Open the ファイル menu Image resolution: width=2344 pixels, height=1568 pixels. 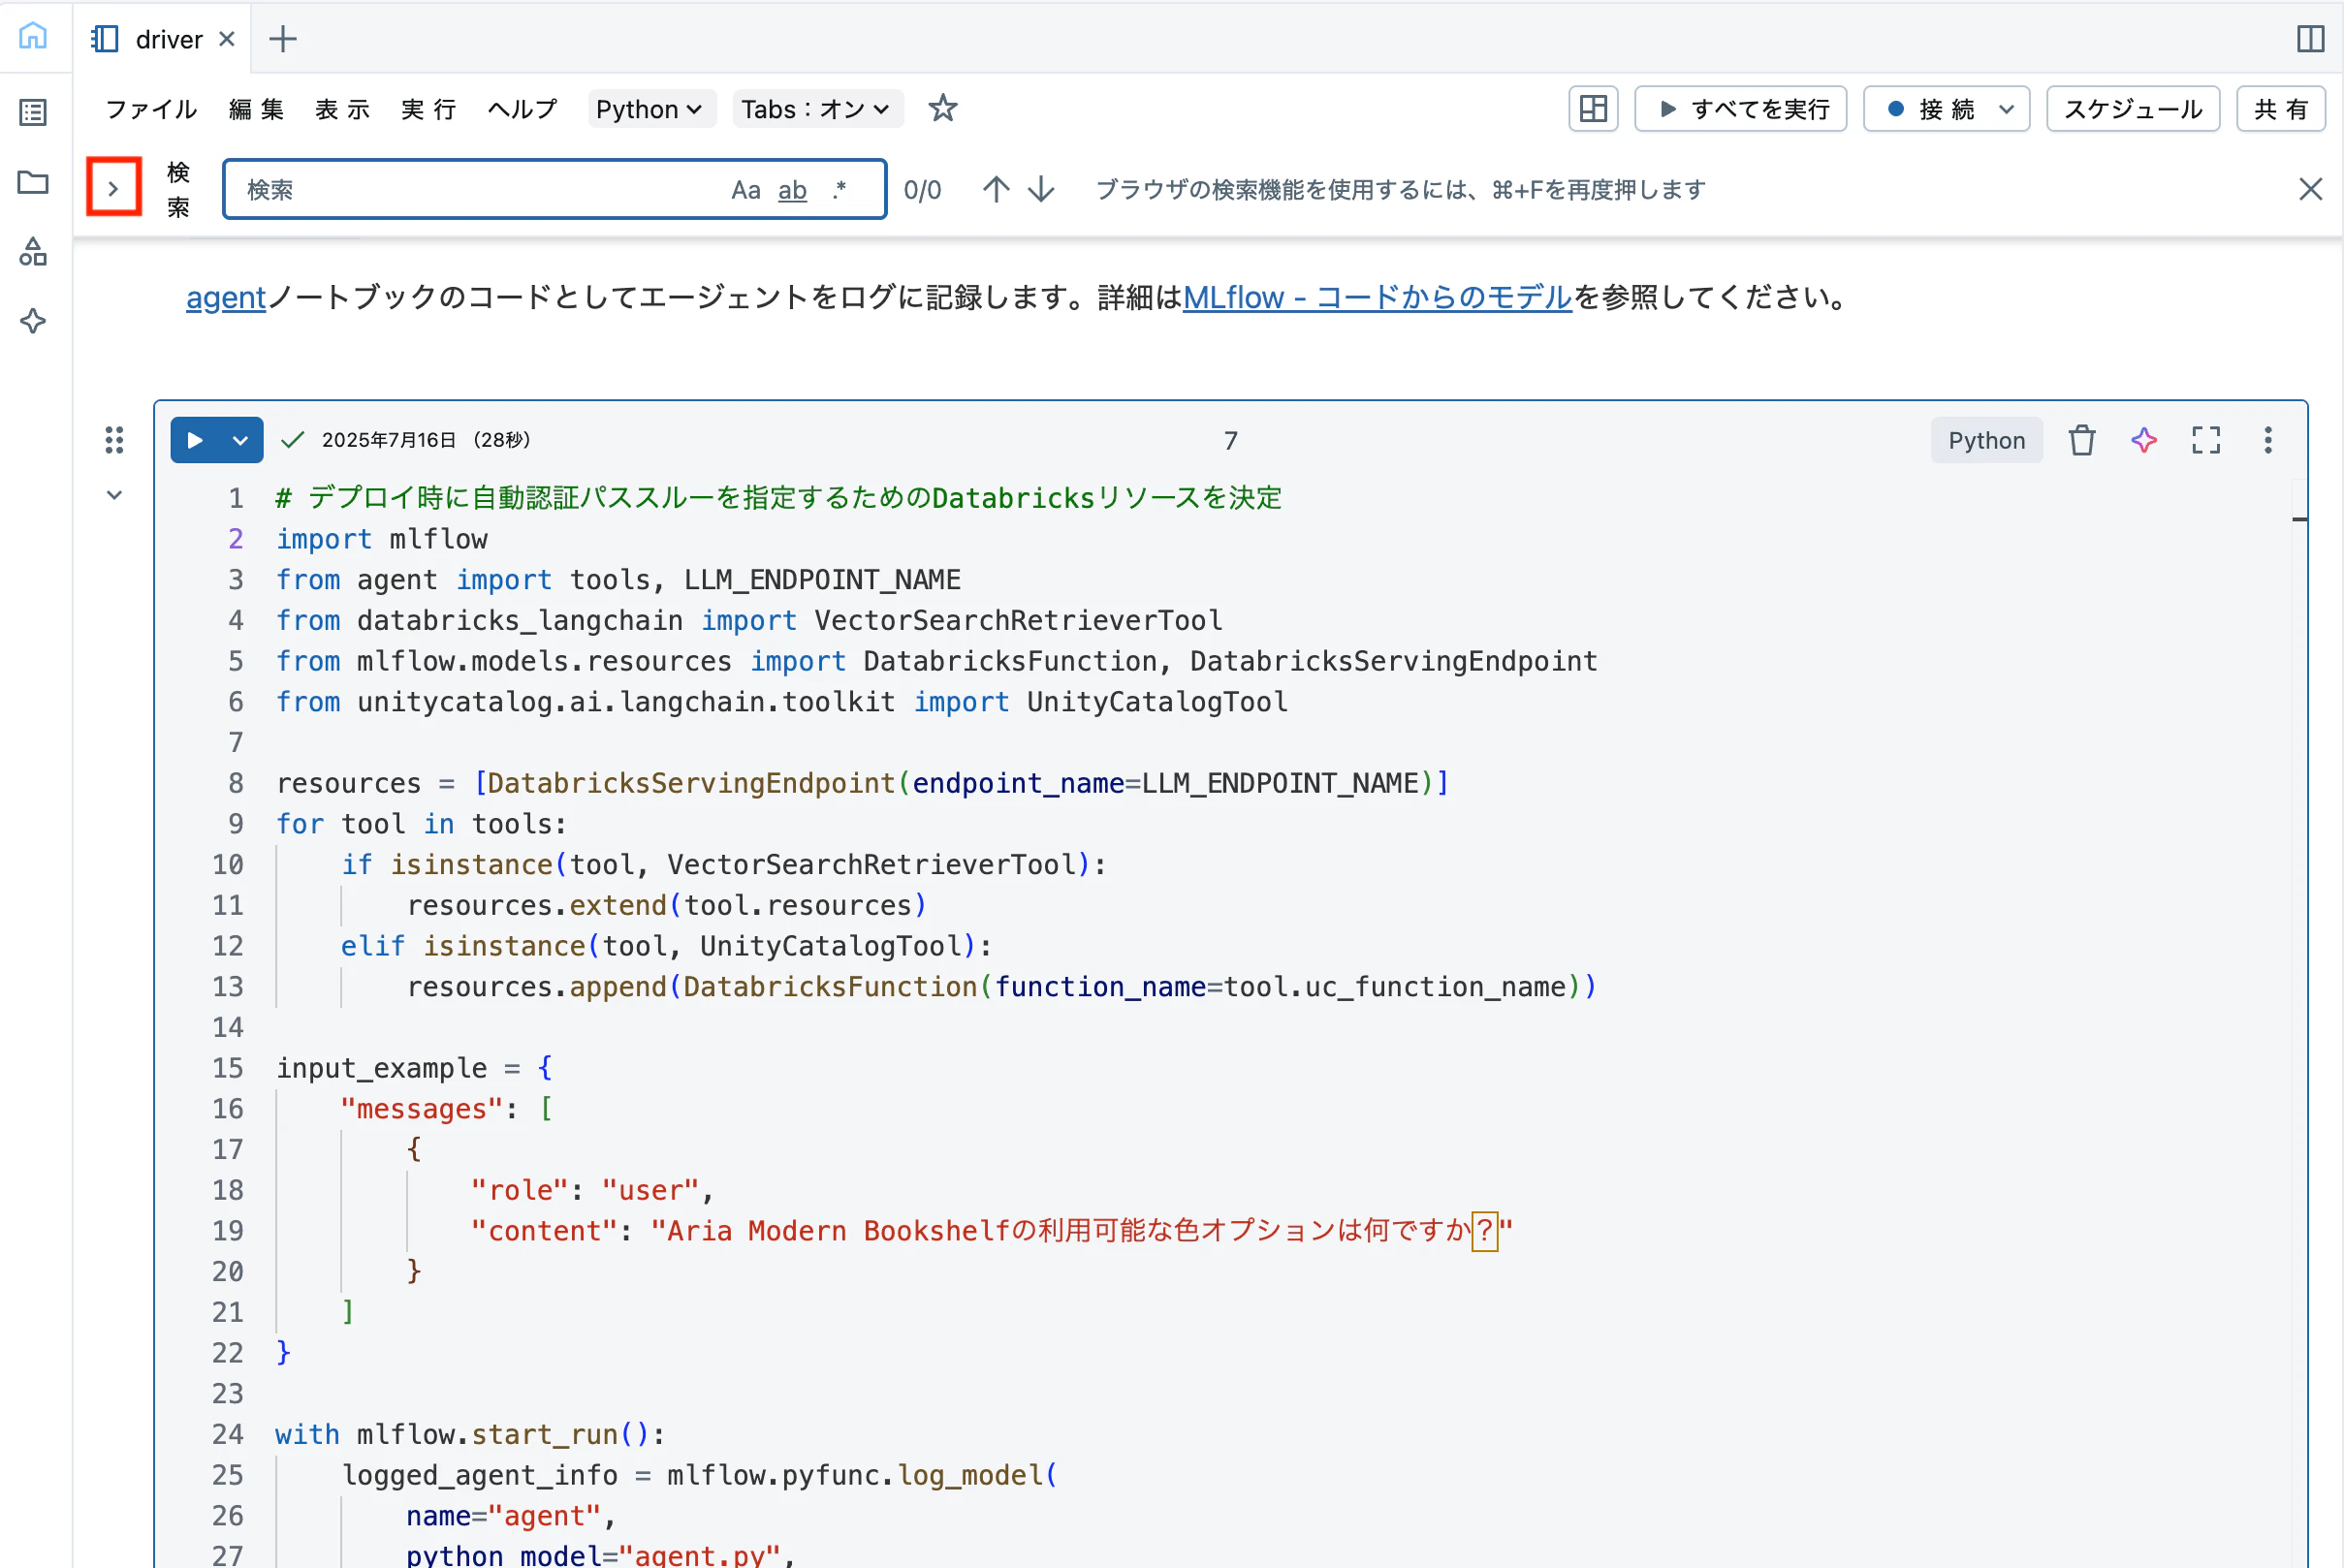coord(152,109)
